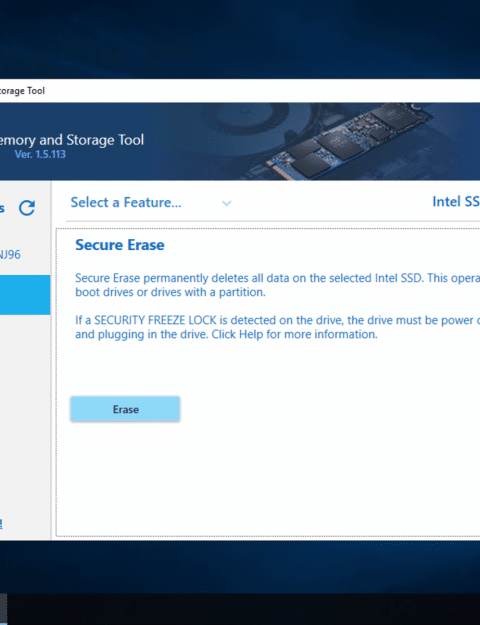Select the drive entry ending in NJ96

(x=10, y=255)
